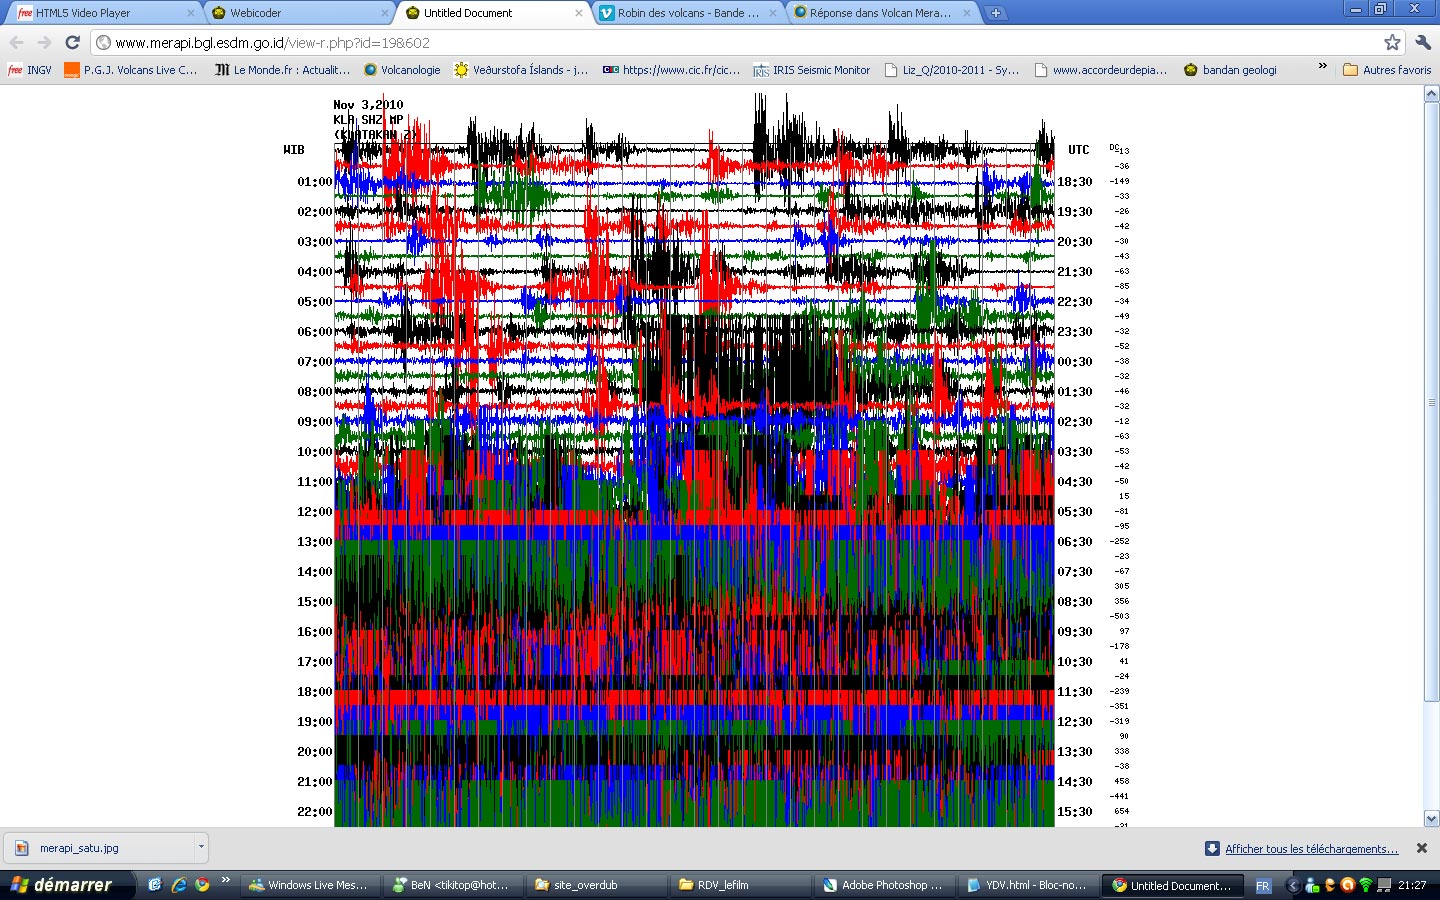Launch Internet Explorer from quick launch
Viewport: 1440px width, 900px height.
pos(178,885)
